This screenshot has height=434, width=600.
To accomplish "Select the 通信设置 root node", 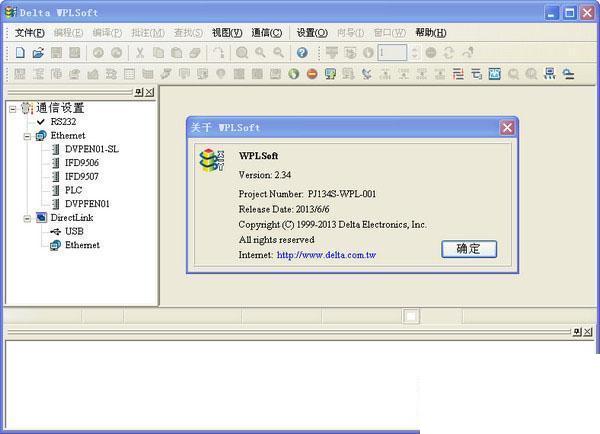I will (60, 108).
